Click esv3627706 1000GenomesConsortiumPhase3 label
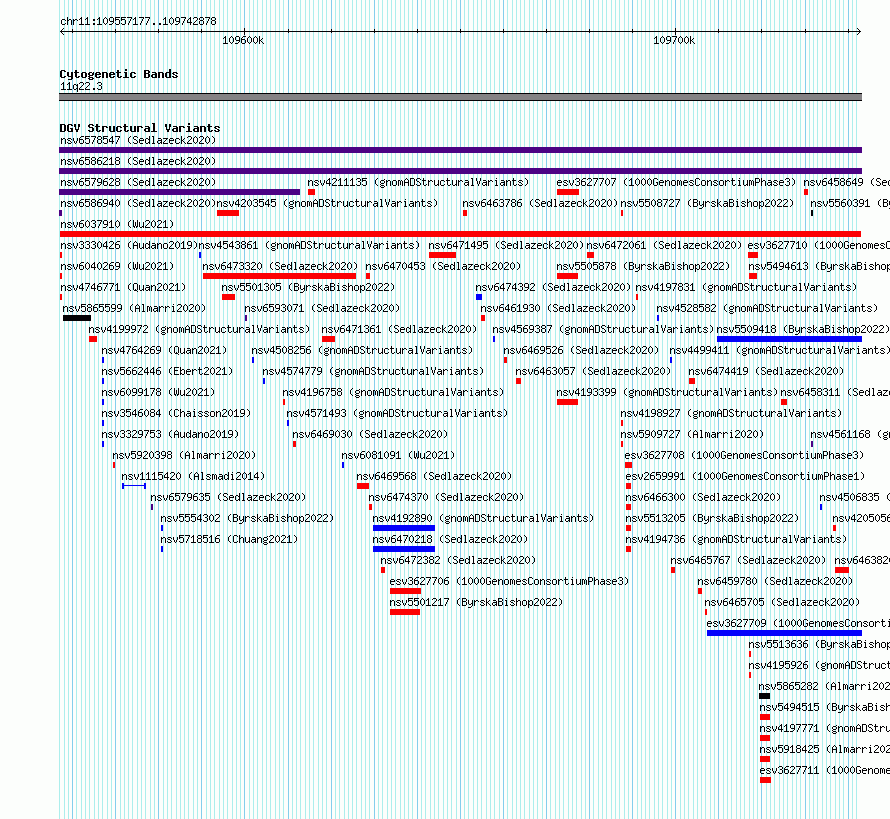 point(509,581)
